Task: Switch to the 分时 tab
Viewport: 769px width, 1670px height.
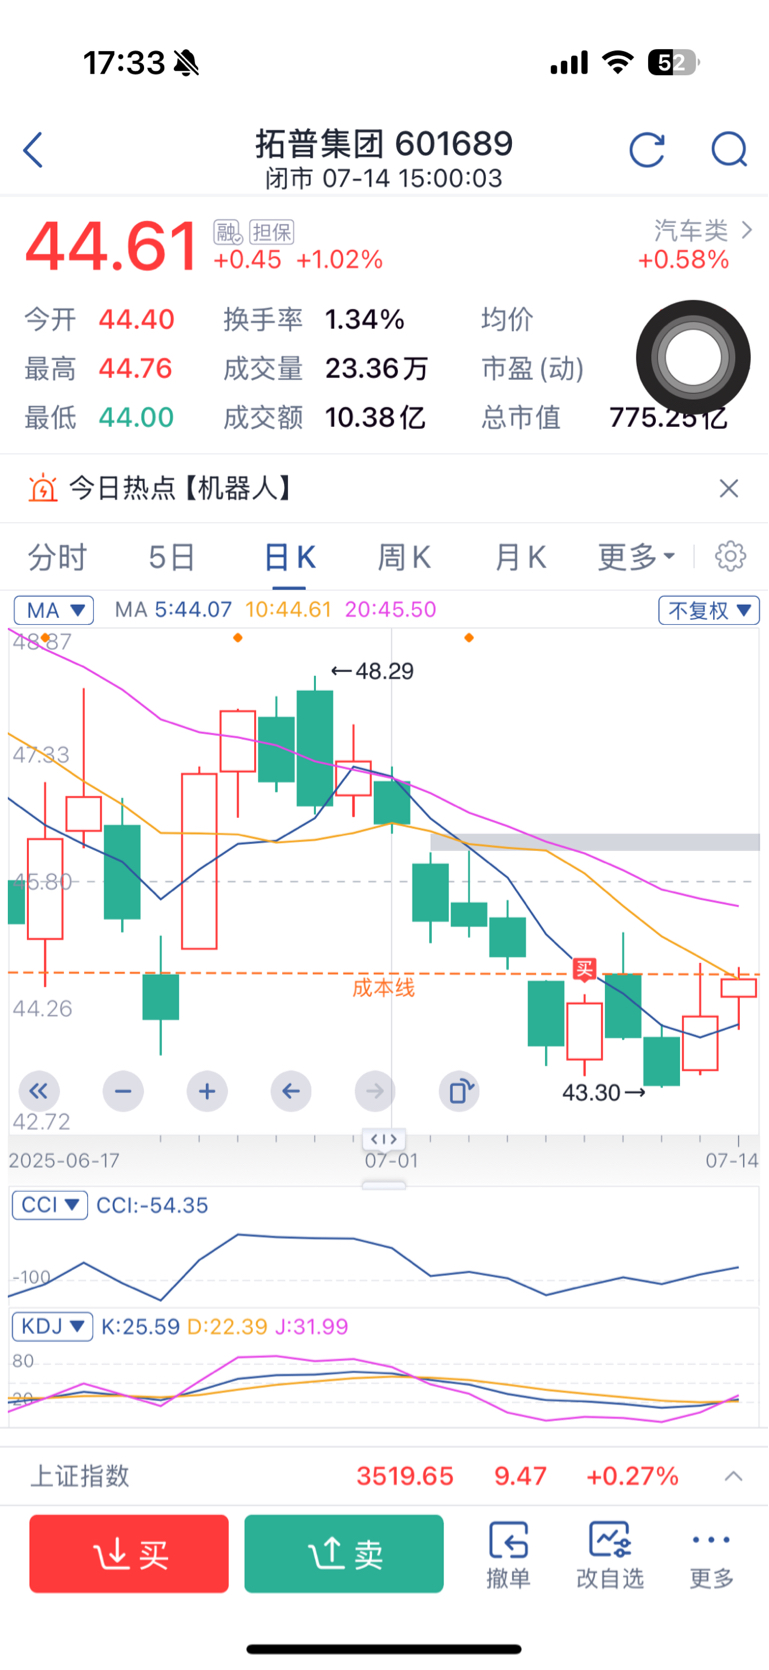Action: 58,557
